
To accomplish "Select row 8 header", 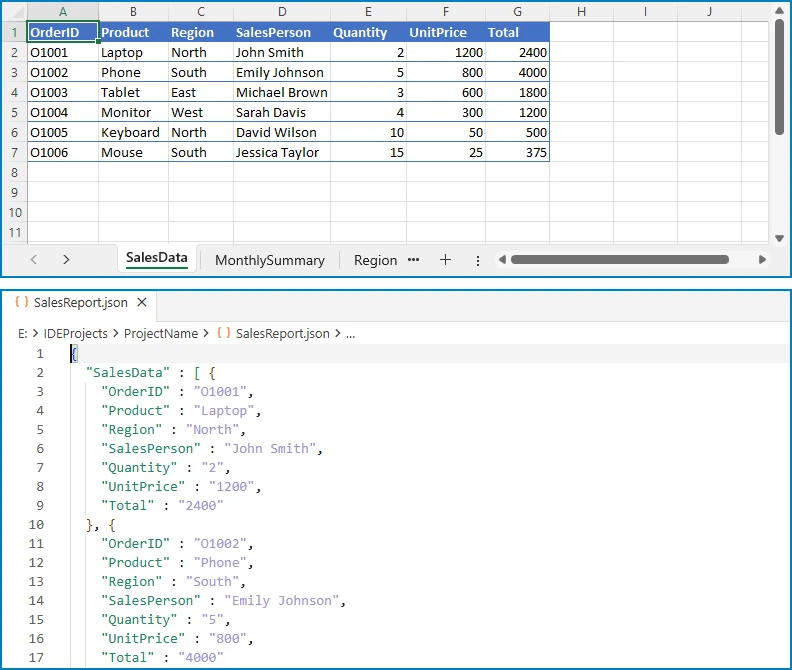I will (x=14, y=172).
